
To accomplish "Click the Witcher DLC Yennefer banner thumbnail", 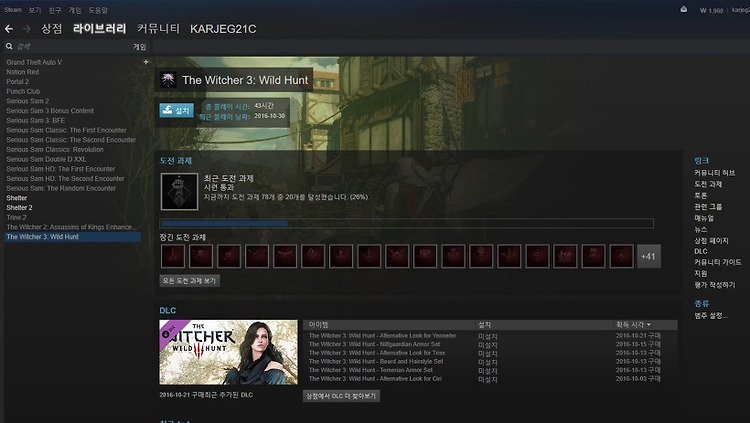I will coord(228,352).
